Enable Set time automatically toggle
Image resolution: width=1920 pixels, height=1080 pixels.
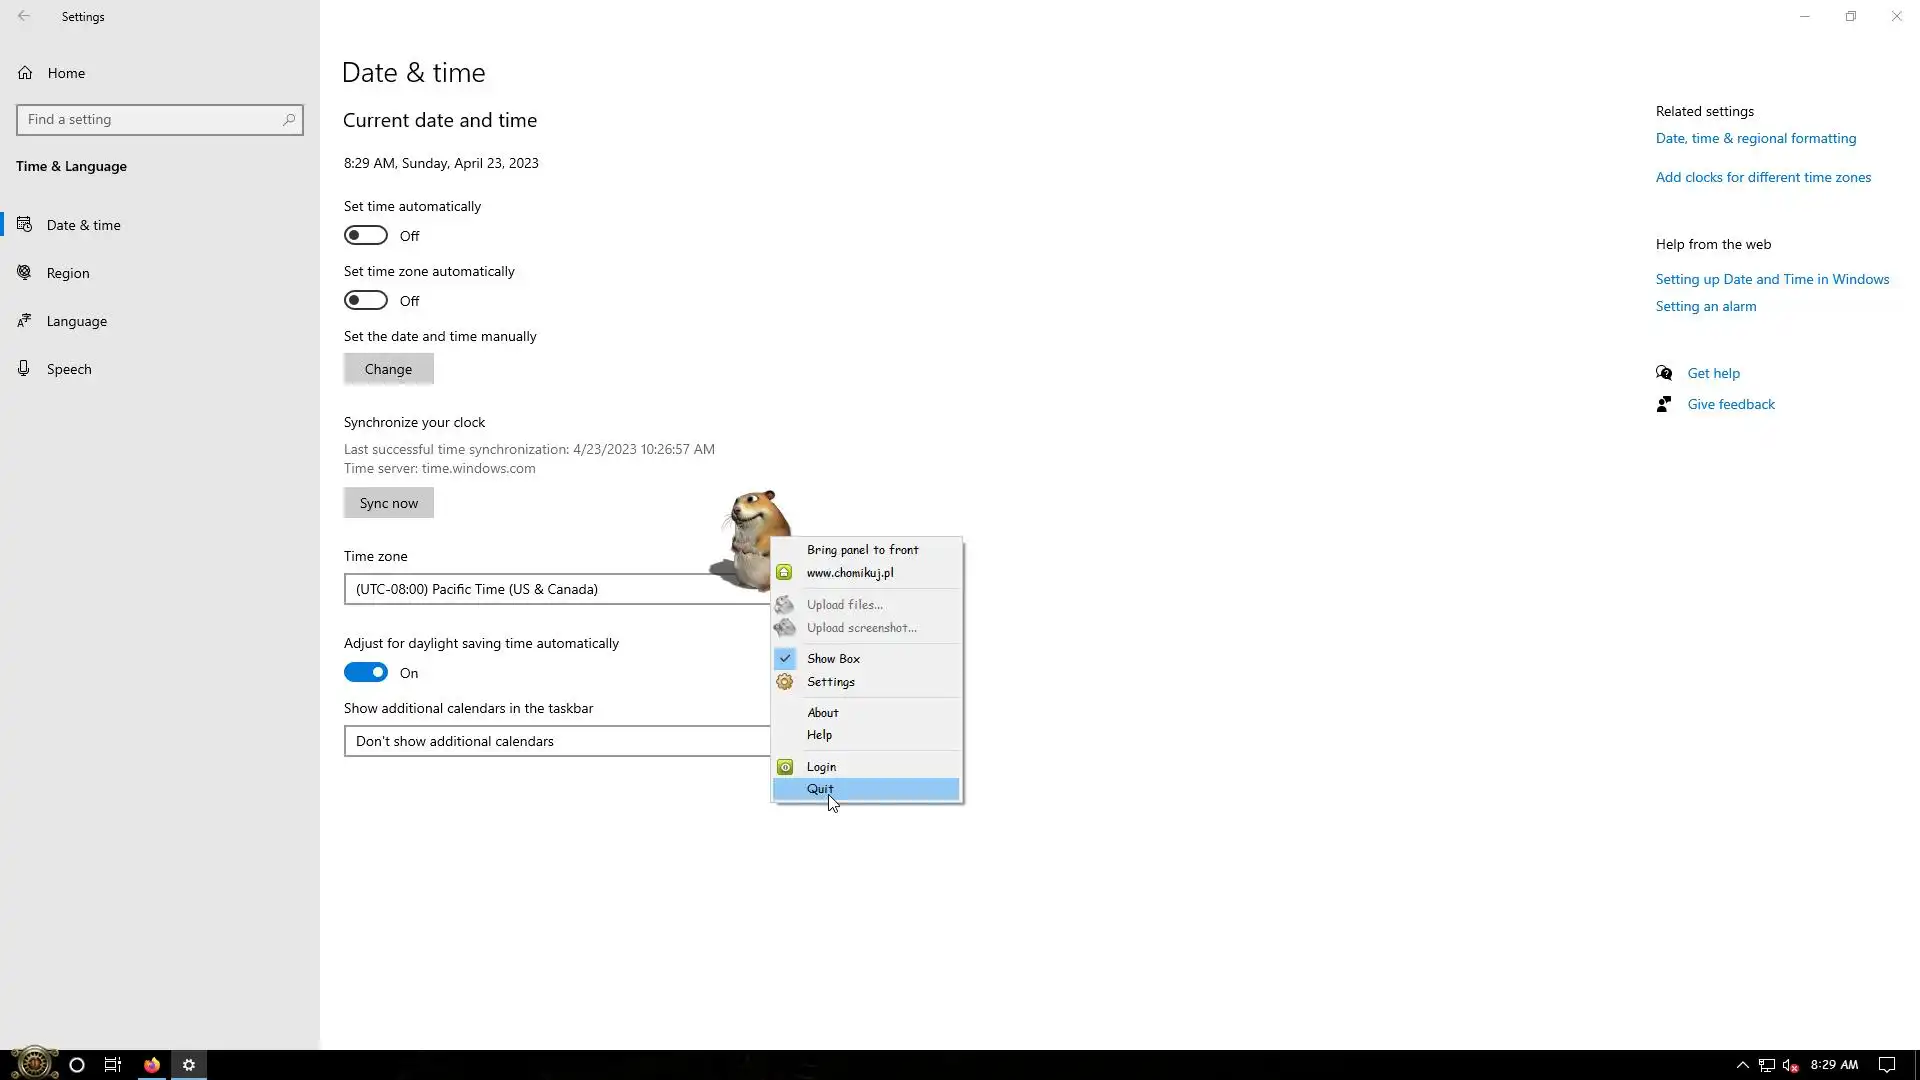[366, 236]
